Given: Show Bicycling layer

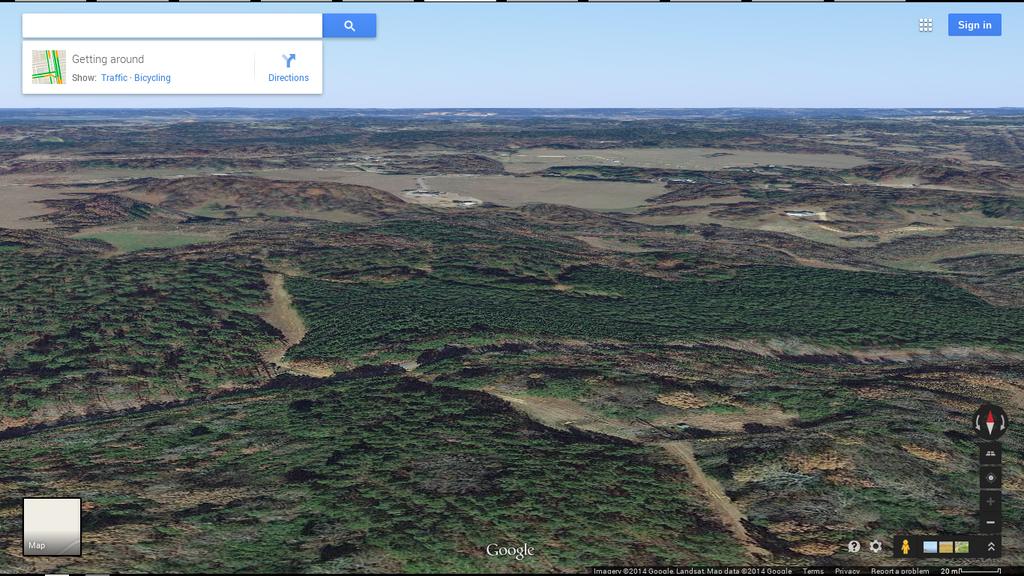Looking at the screenshot, I should pyautogui.click(x=152, y=78).
